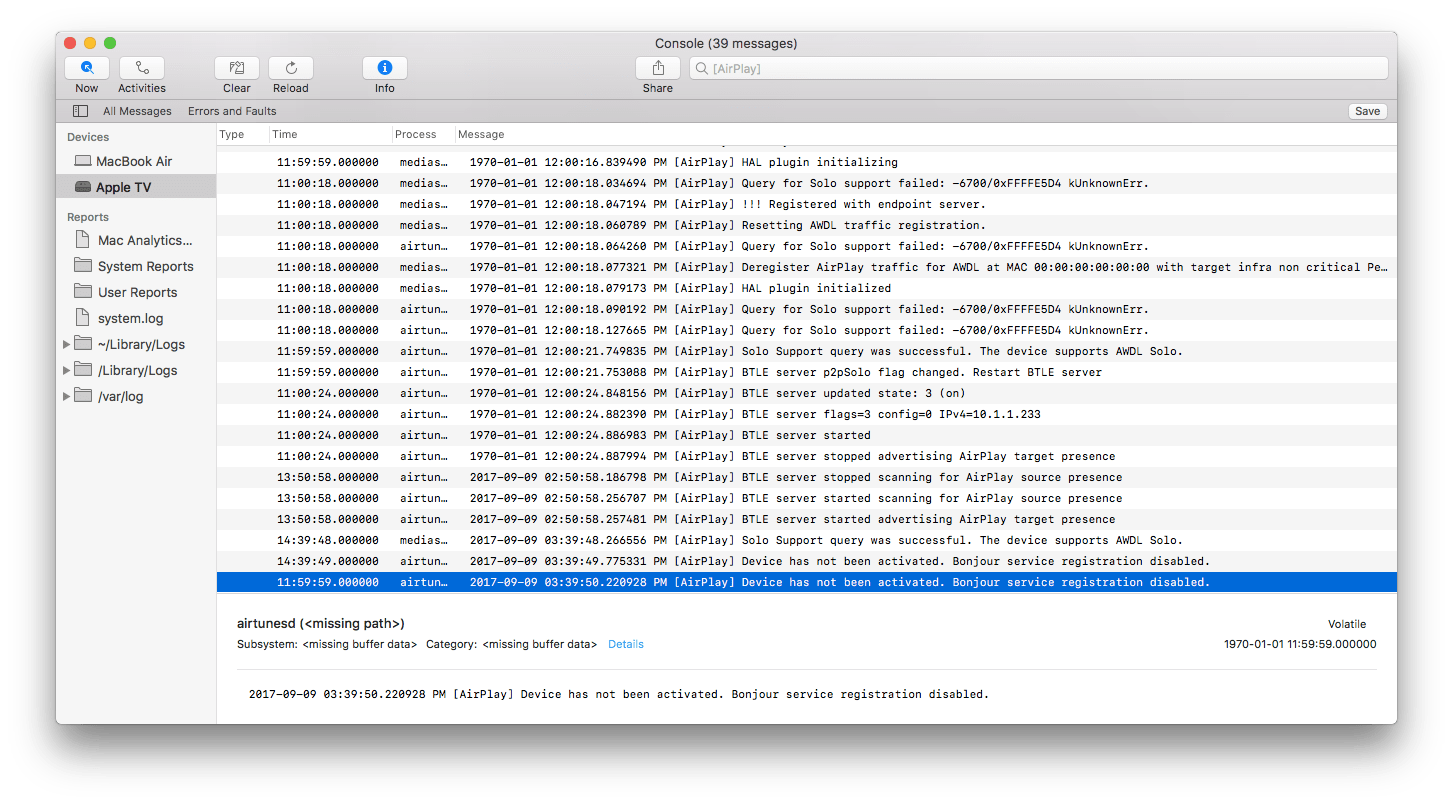Share the console output
The width and height of the screenshot is (1453, 804).
[x=657, y=68]
